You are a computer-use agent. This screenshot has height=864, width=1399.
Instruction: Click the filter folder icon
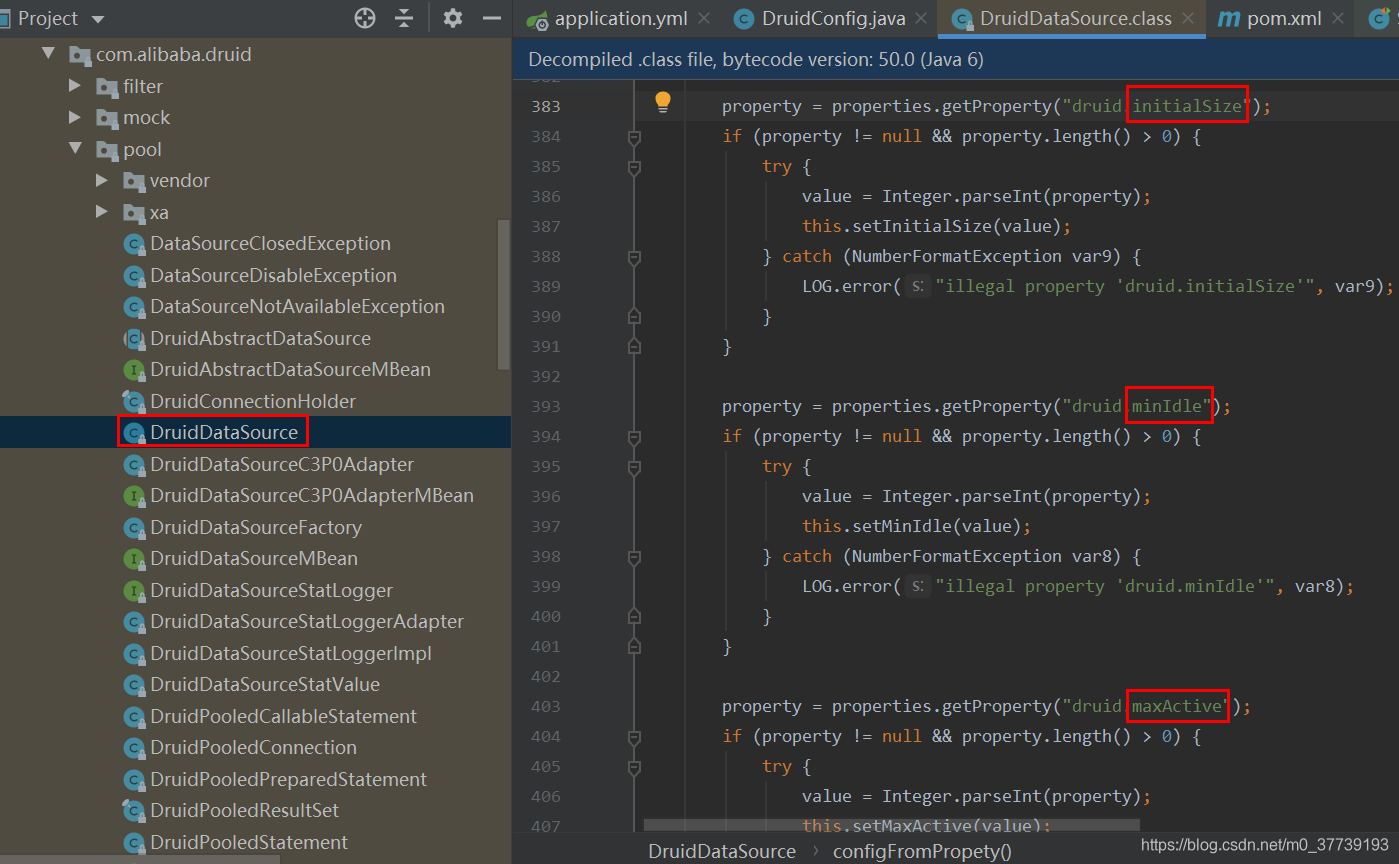[x=106, y=87]
